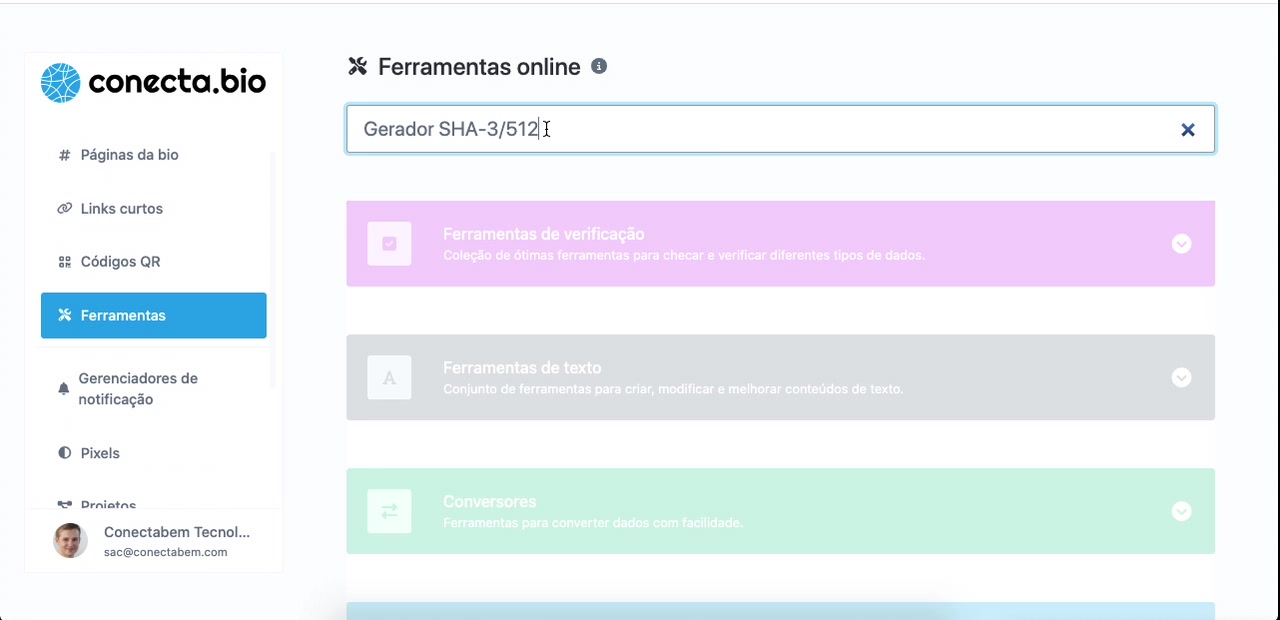Select the Pixels half-circle icon

click(x=63, y=453)
